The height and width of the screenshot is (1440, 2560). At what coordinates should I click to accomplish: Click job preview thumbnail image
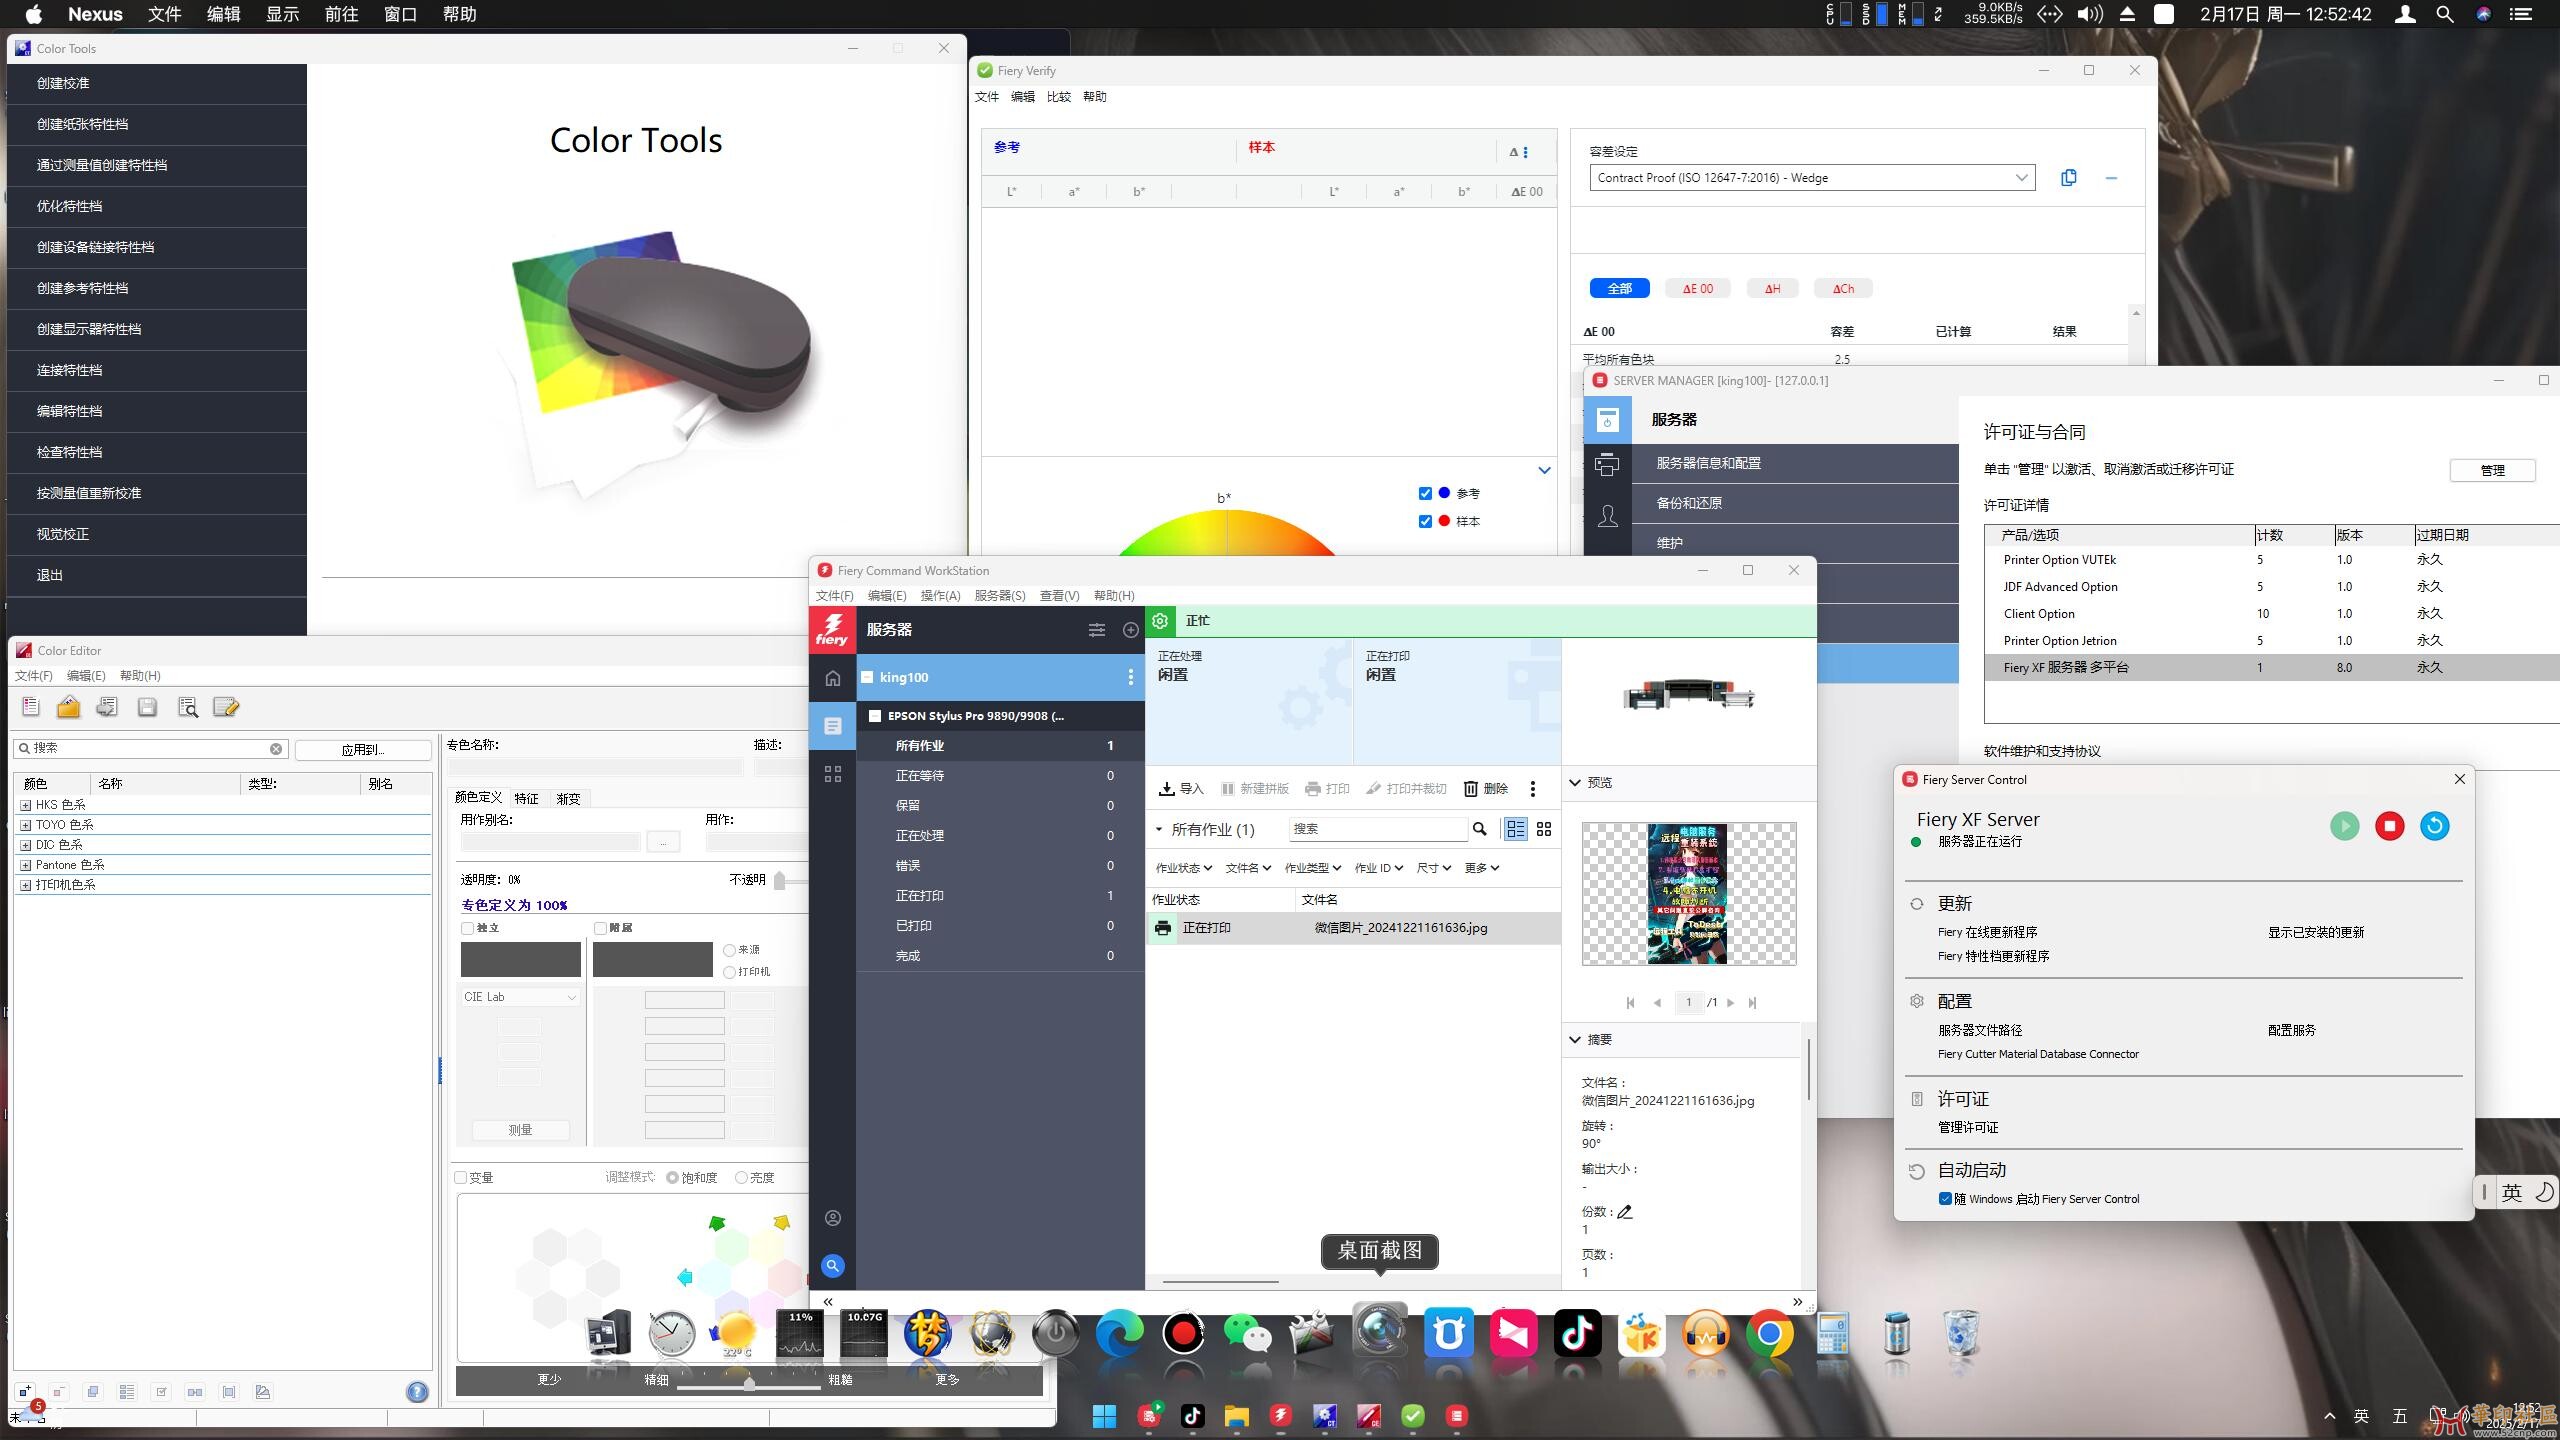pyautogui.click(x=1688, y=894)
